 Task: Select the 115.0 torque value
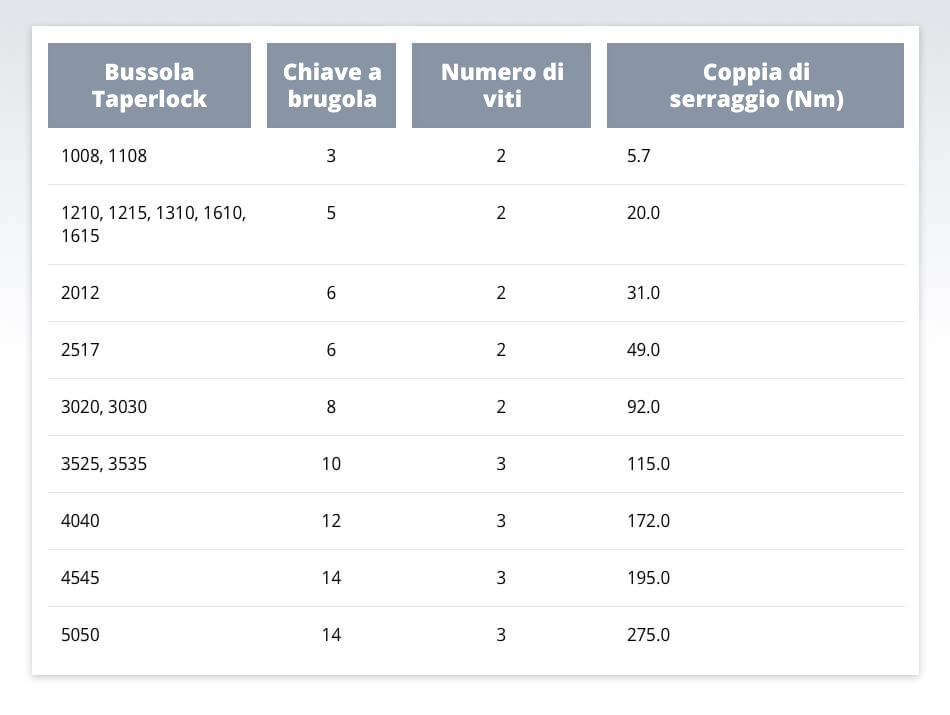coord(648,464)
